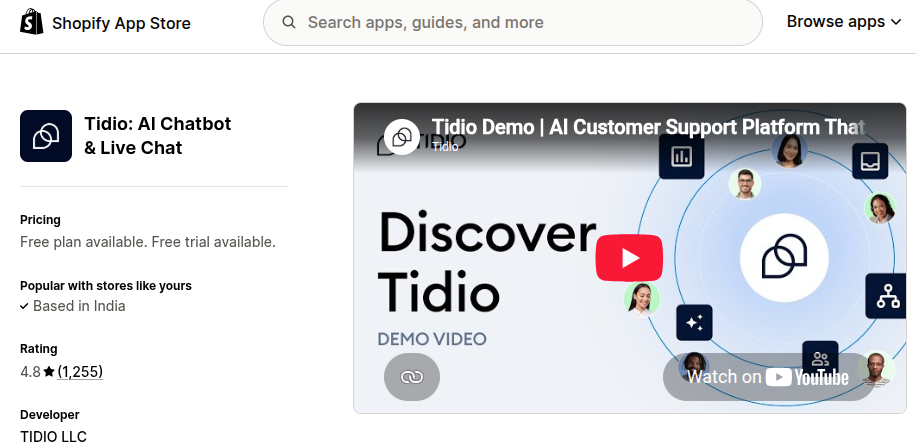The height and width of the screenshot is (443, 916).
Task: Copy video link with chain icon
Action: pyautogui.click(x=412, y=377)
